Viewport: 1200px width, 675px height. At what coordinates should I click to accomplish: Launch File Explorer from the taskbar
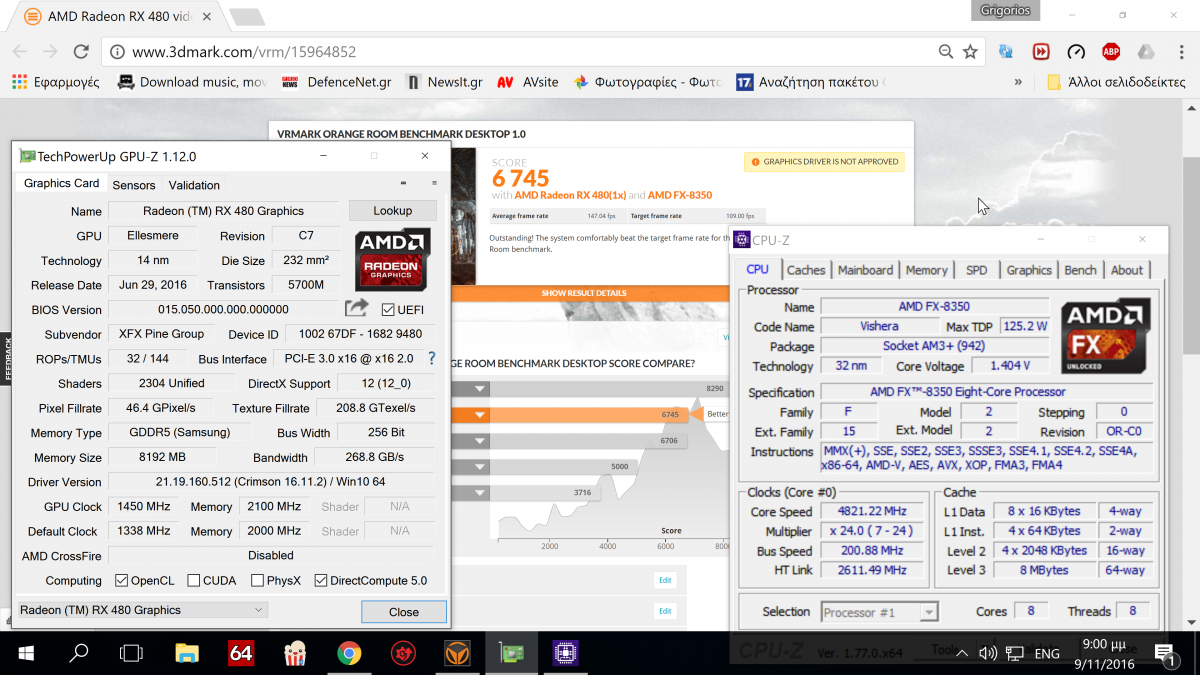tap(187, 653)
